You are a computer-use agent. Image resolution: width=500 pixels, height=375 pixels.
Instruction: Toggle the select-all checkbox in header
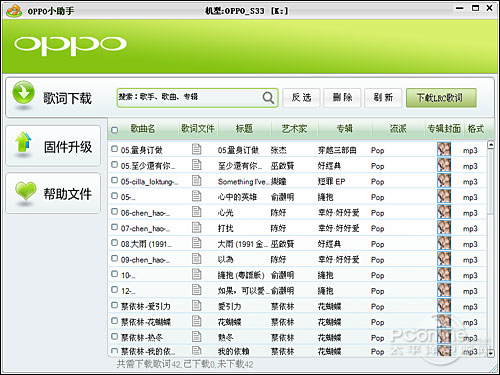(115, 130)
